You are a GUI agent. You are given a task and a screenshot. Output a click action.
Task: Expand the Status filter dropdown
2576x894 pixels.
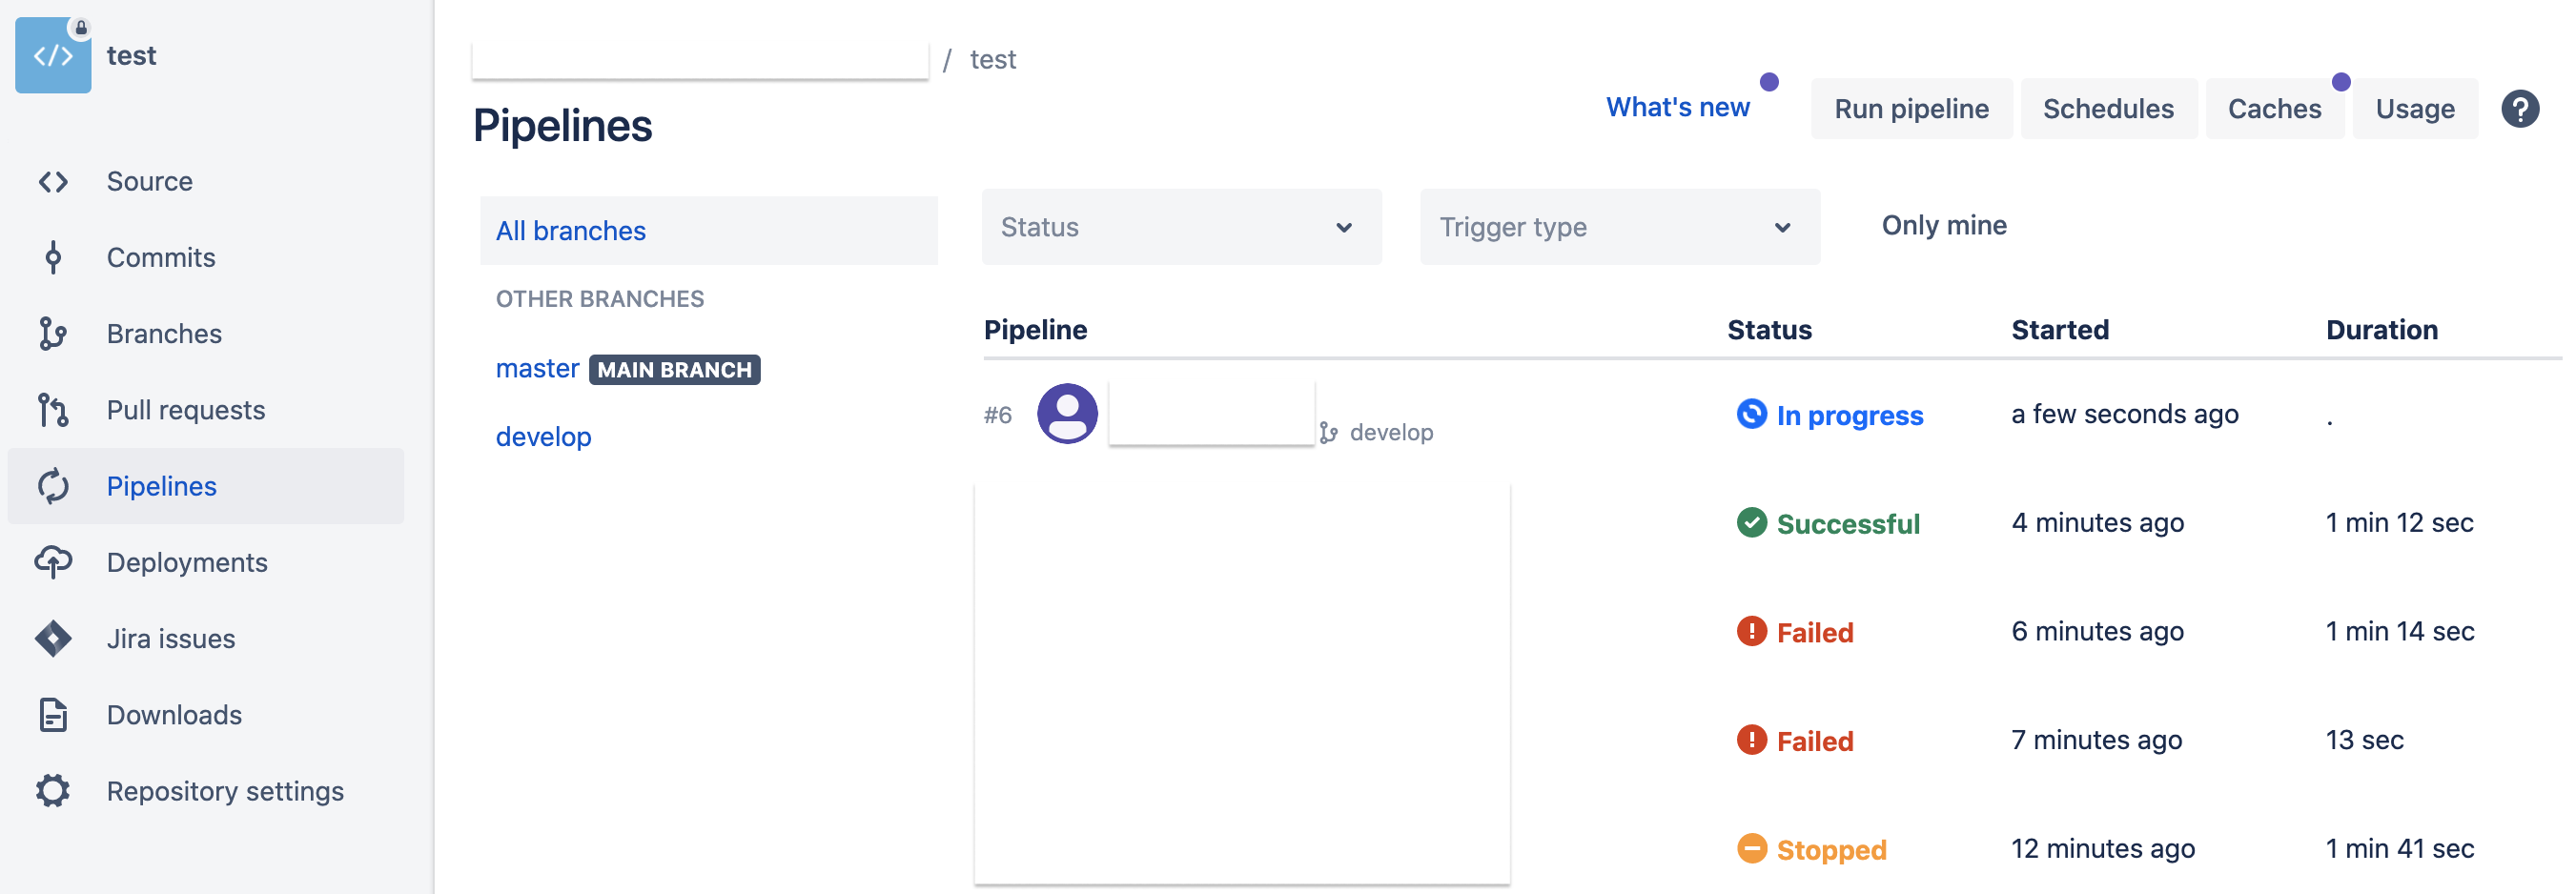click(1180, 228)
